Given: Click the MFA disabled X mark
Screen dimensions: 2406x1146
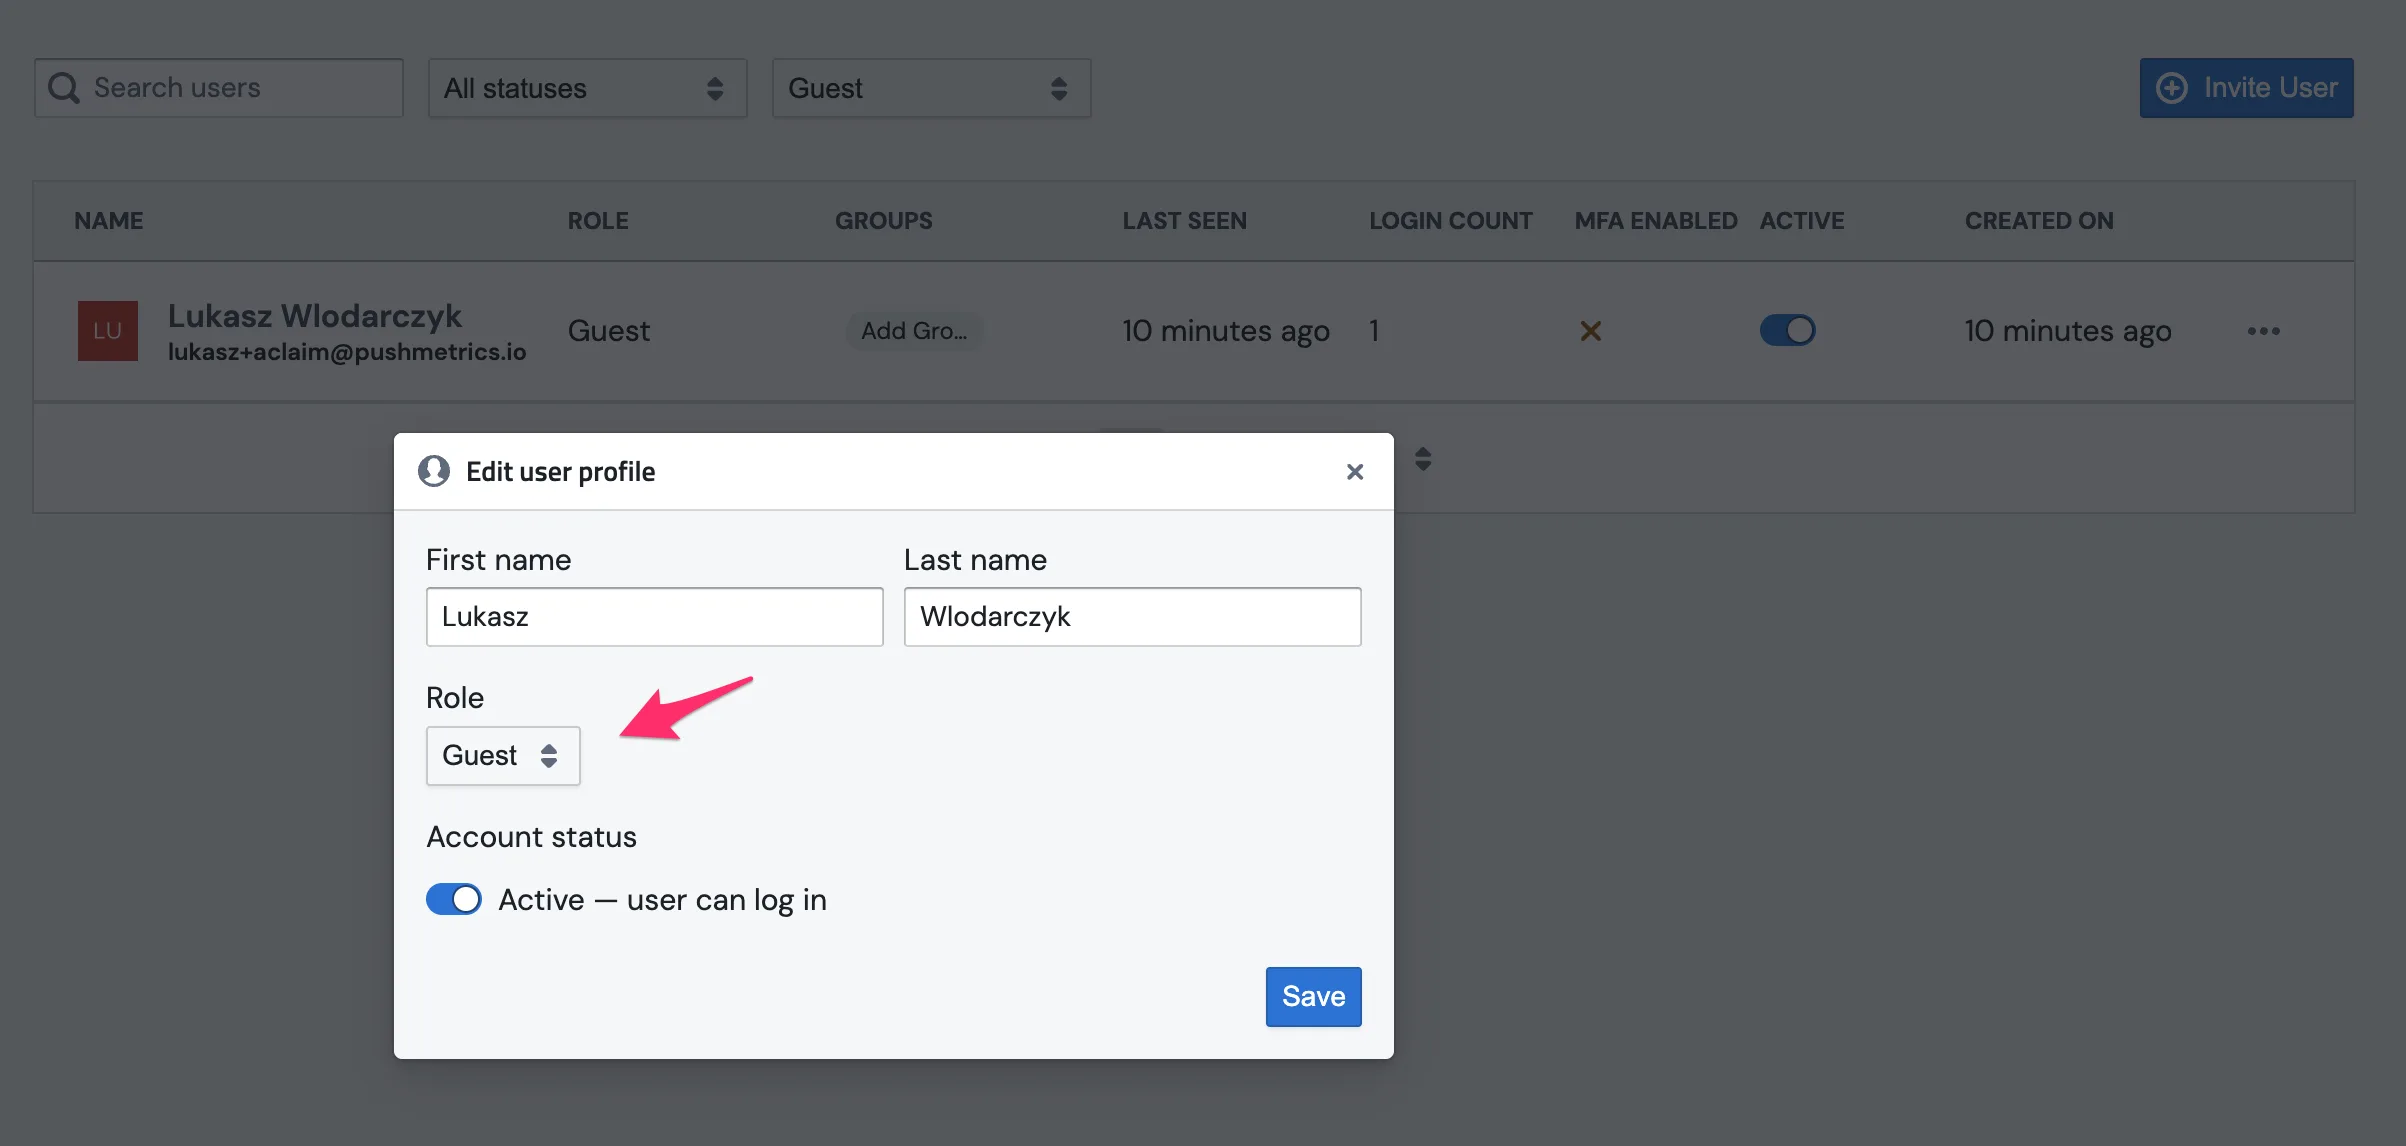Looking at the screenshot, I should [1590, 331].
